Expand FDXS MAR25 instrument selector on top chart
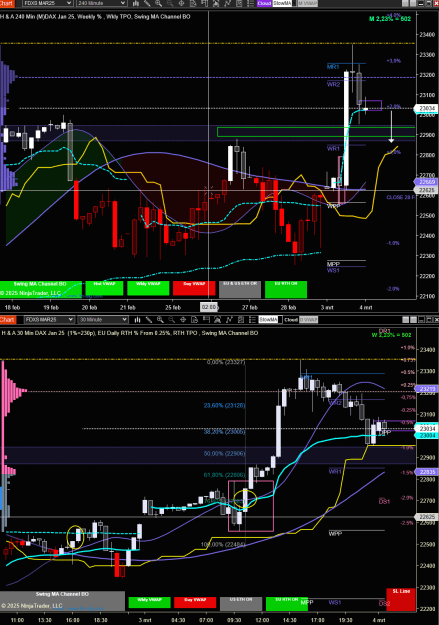Viewport: 439px width, 625px height. [x=48, y=3]
